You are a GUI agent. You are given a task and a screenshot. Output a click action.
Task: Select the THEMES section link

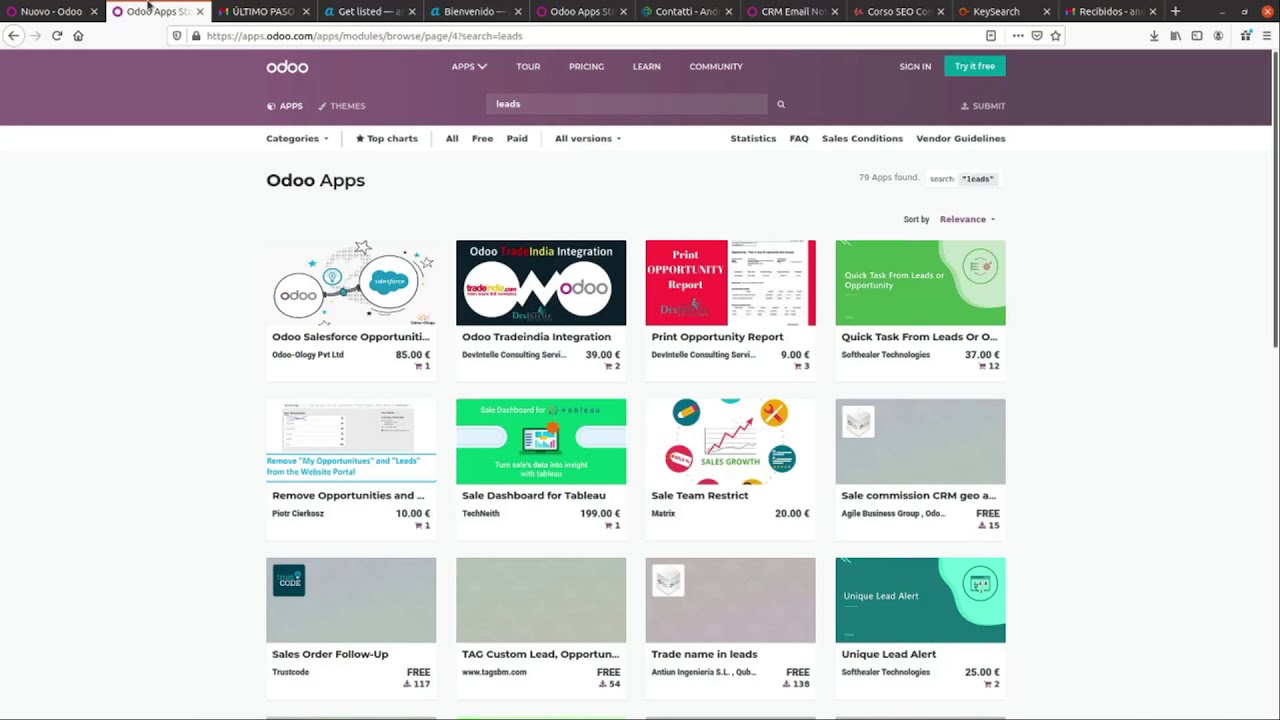pos(342,106)
